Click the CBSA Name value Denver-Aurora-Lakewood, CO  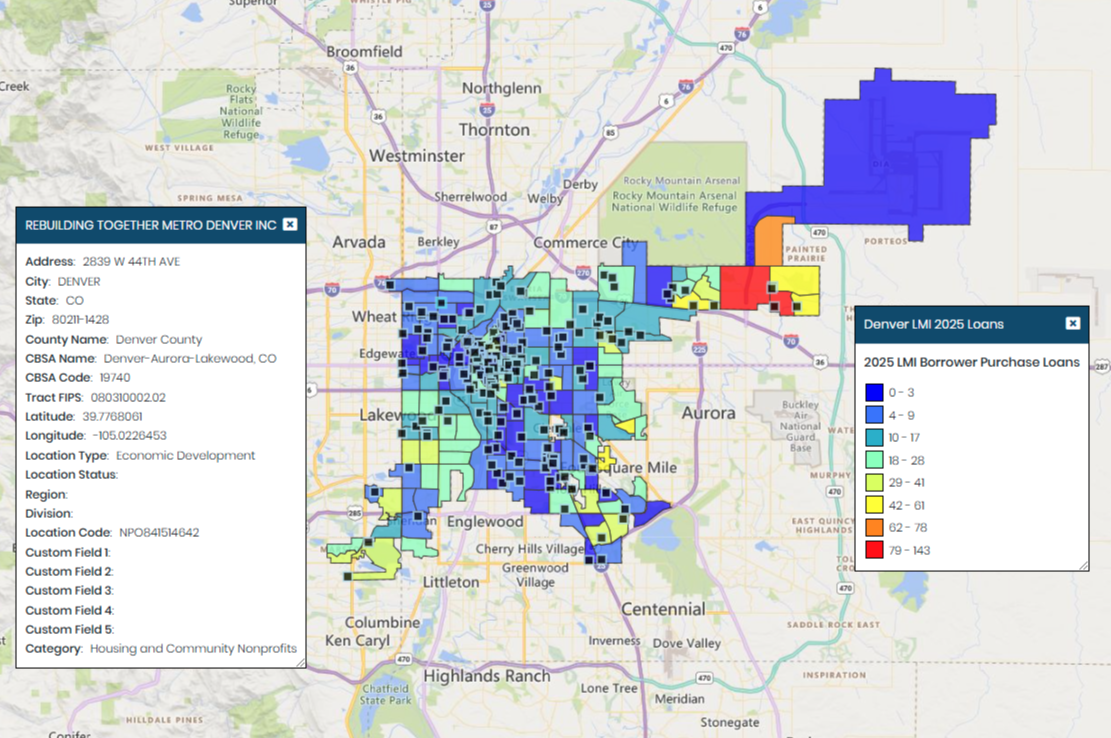[x=190, y=358]
